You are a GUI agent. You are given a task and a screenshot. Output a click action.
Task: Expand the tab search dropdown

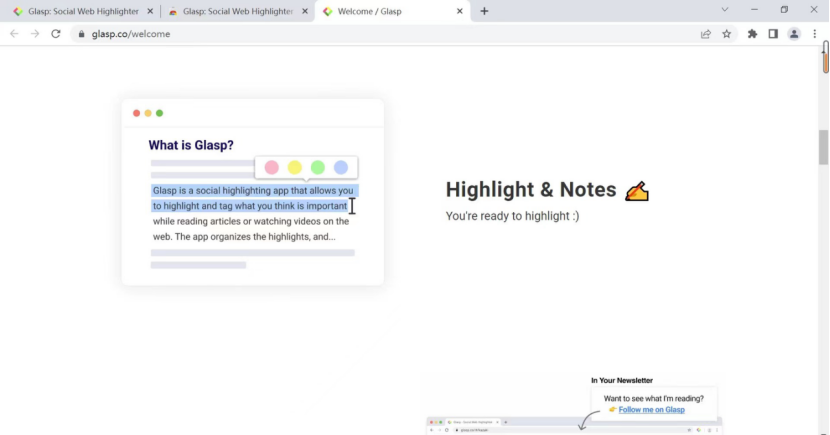(725, 10)
